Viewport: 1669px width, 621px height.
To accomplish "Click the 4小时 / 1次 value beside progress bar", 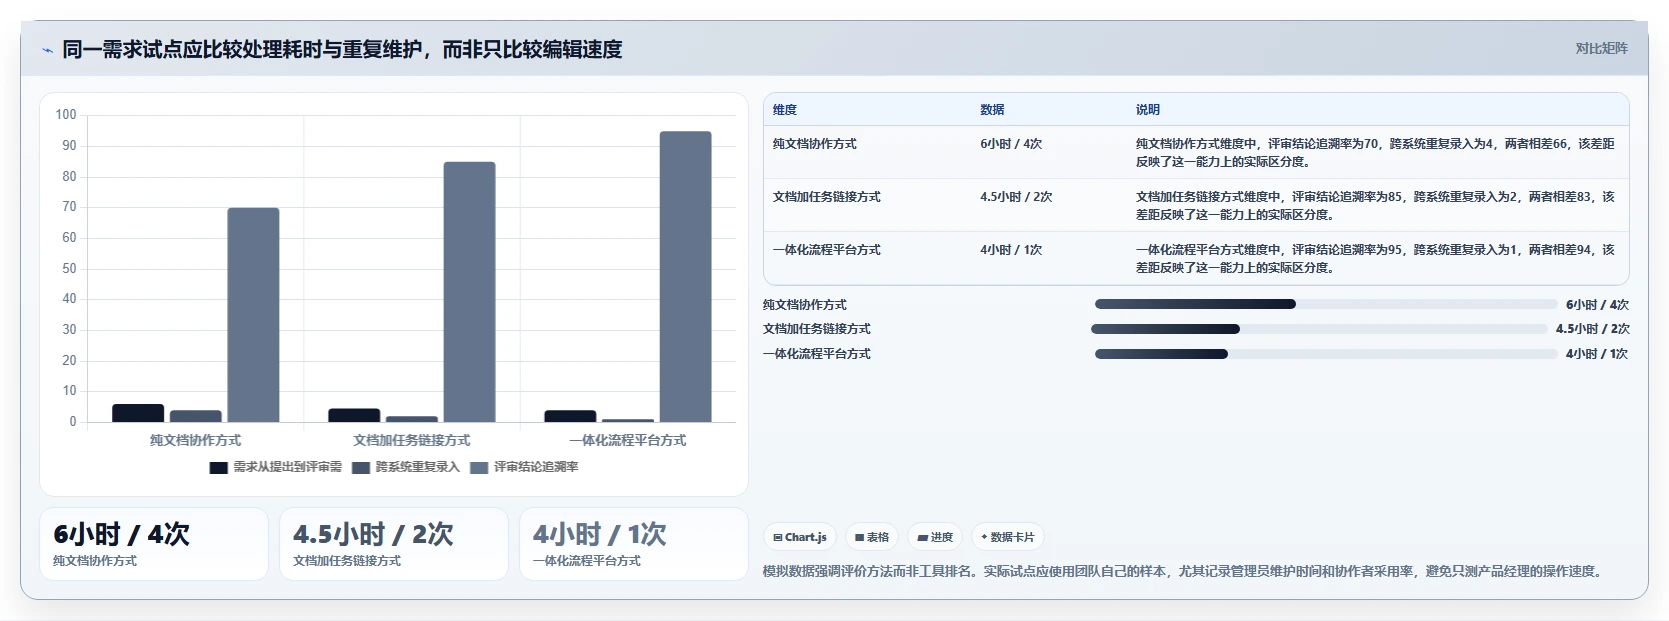I will coord(1597,354).
